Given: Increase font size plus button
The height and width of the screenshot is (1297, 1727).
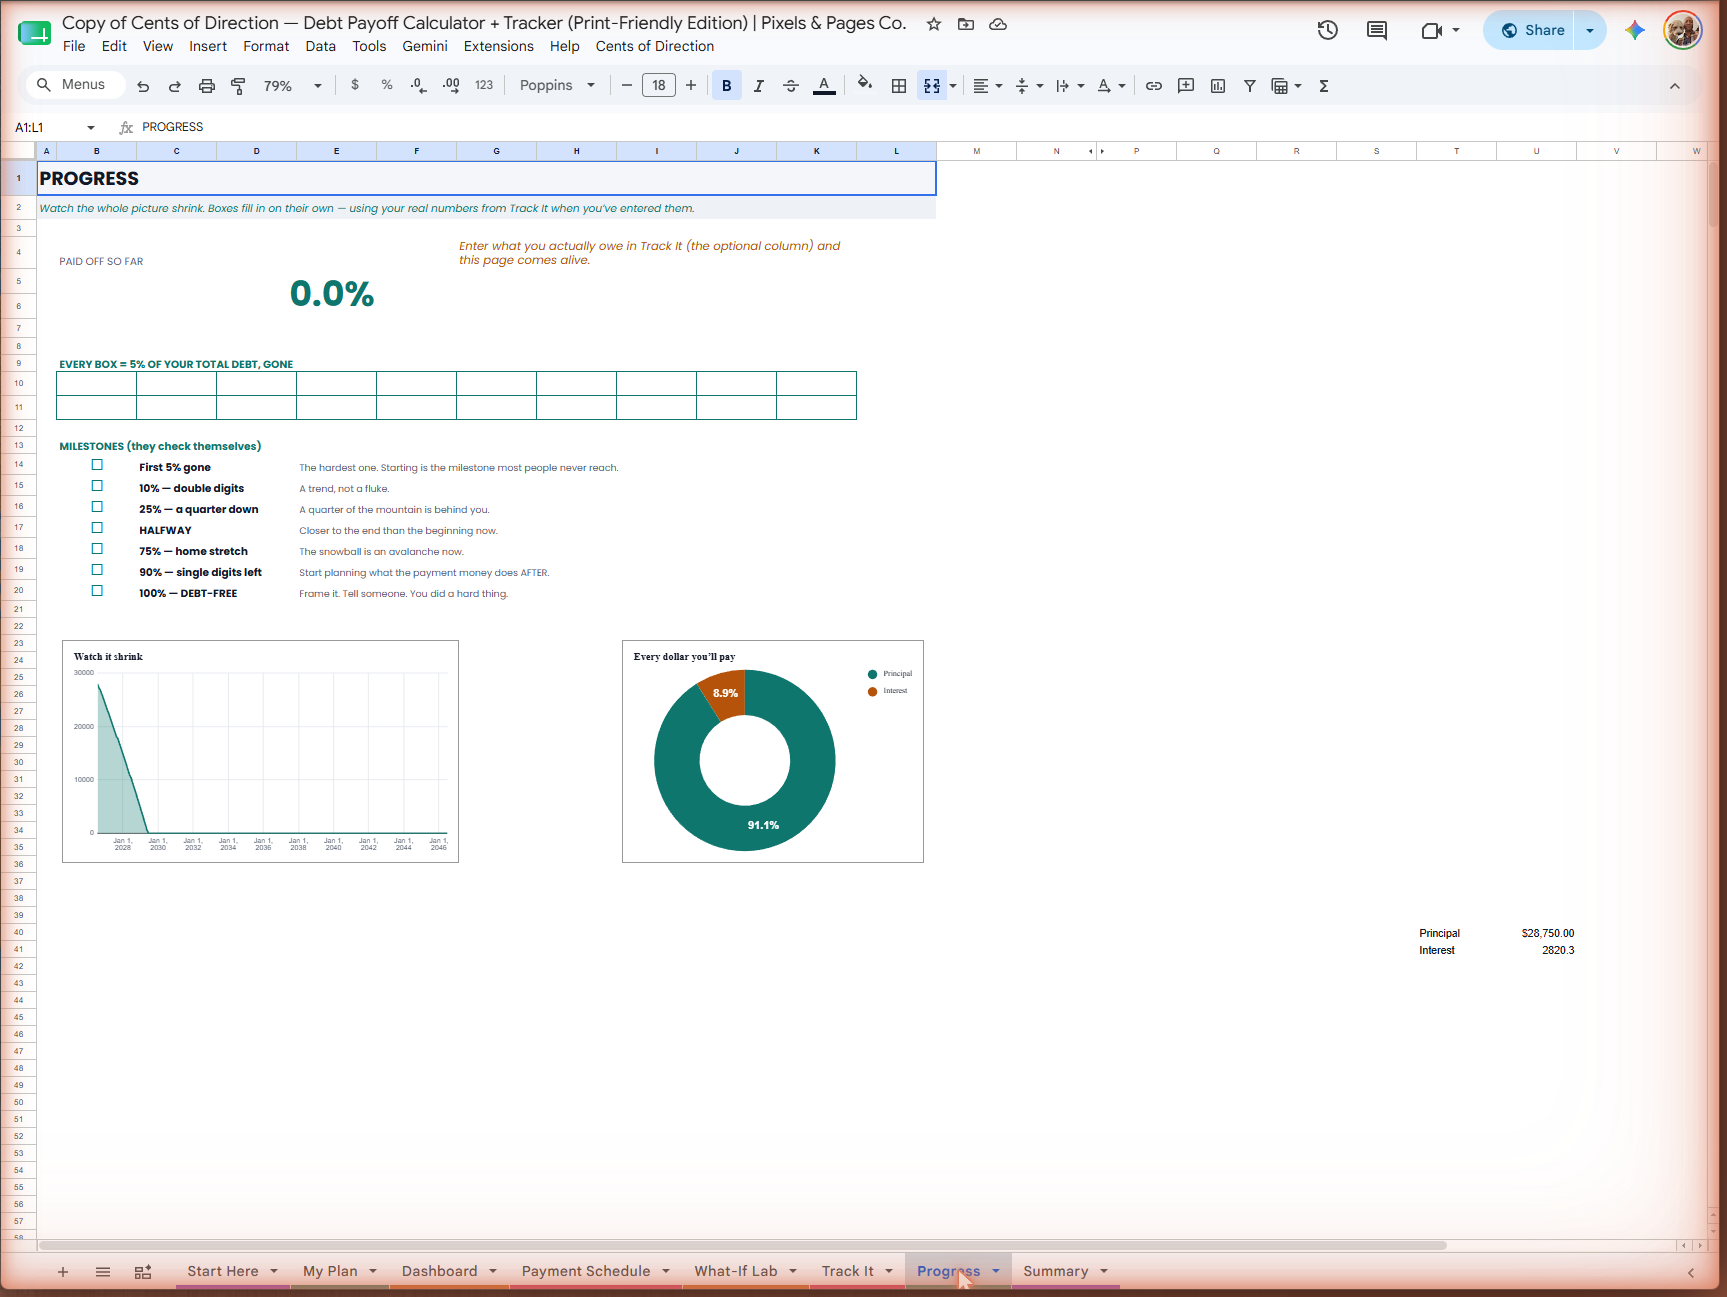Looking at the screenshot, I should click(691, 86).
